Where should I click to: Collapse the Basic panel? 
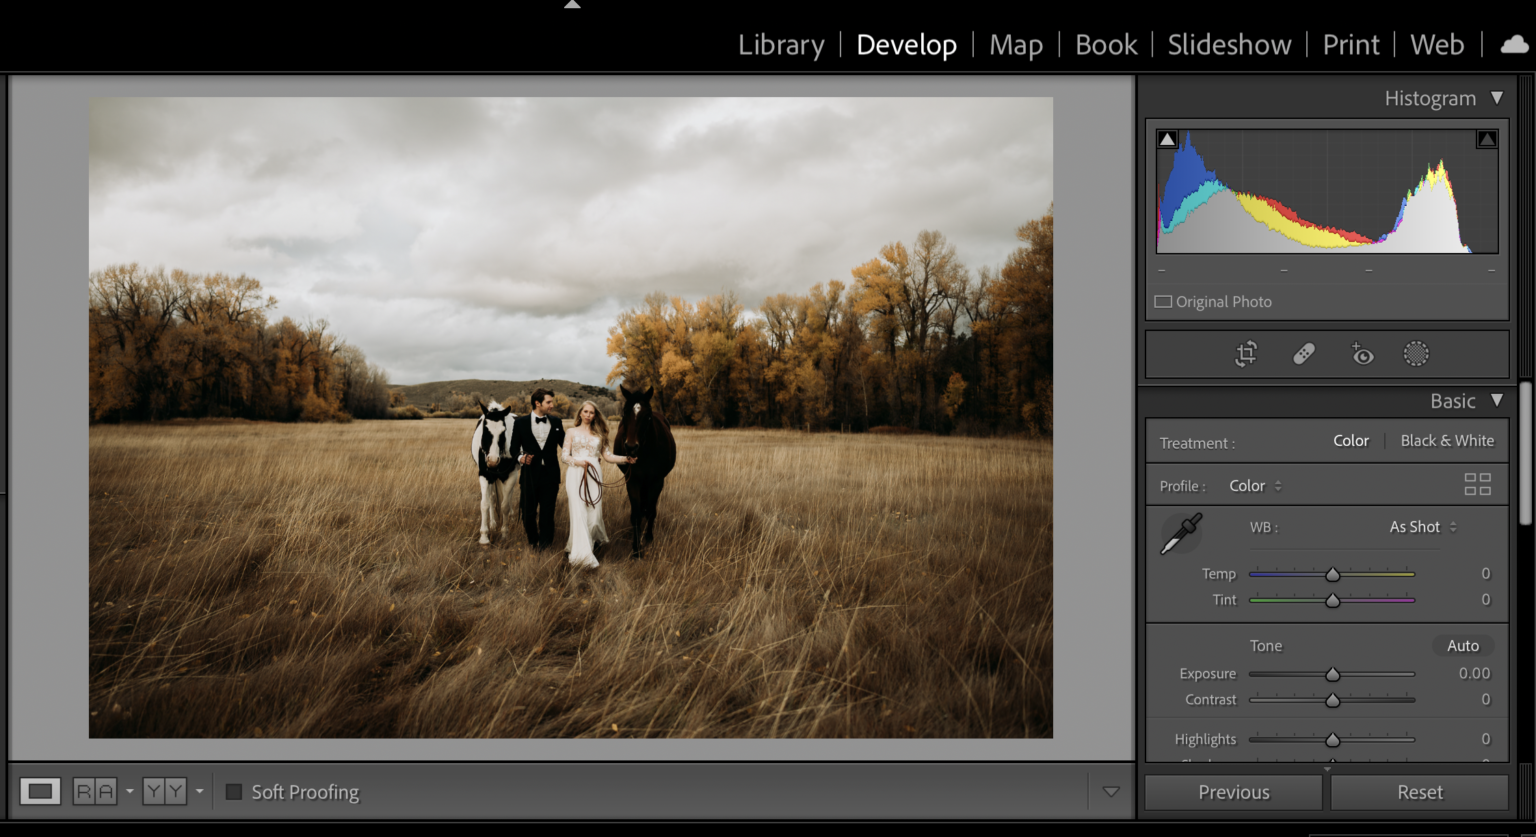point(1497,400)
